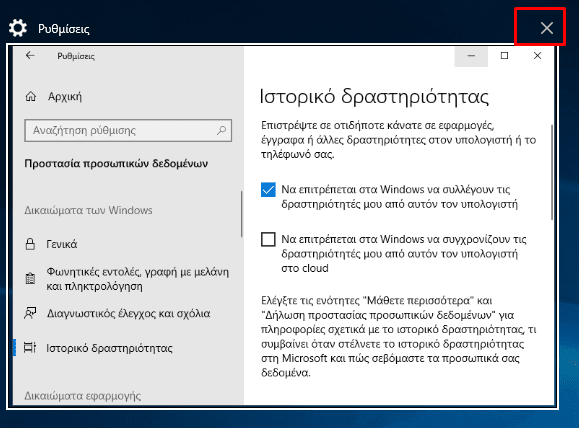The image size is (579, 428).
Task: Click the Ρυθμίσεις gear icon in overlay title
Action: 18,28
